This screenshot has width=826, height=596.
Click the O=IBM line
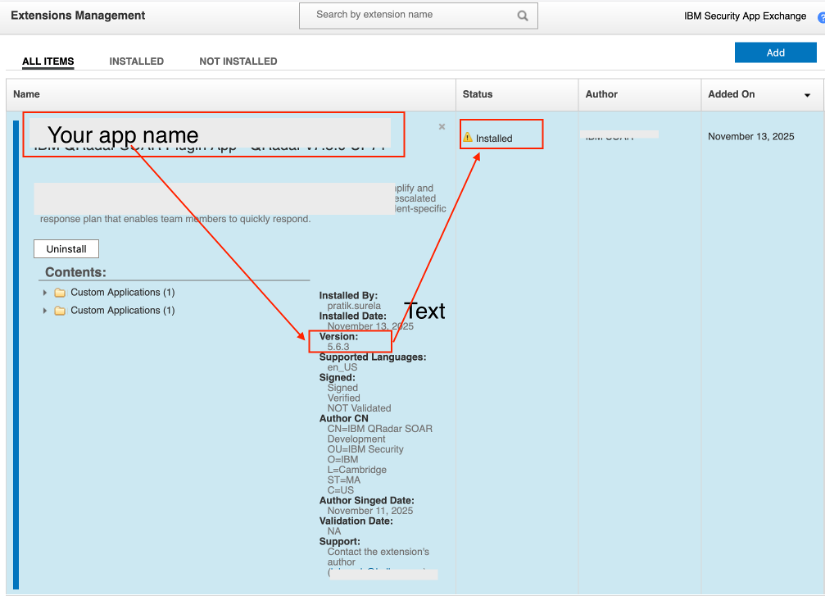click(x=342, y=460)
